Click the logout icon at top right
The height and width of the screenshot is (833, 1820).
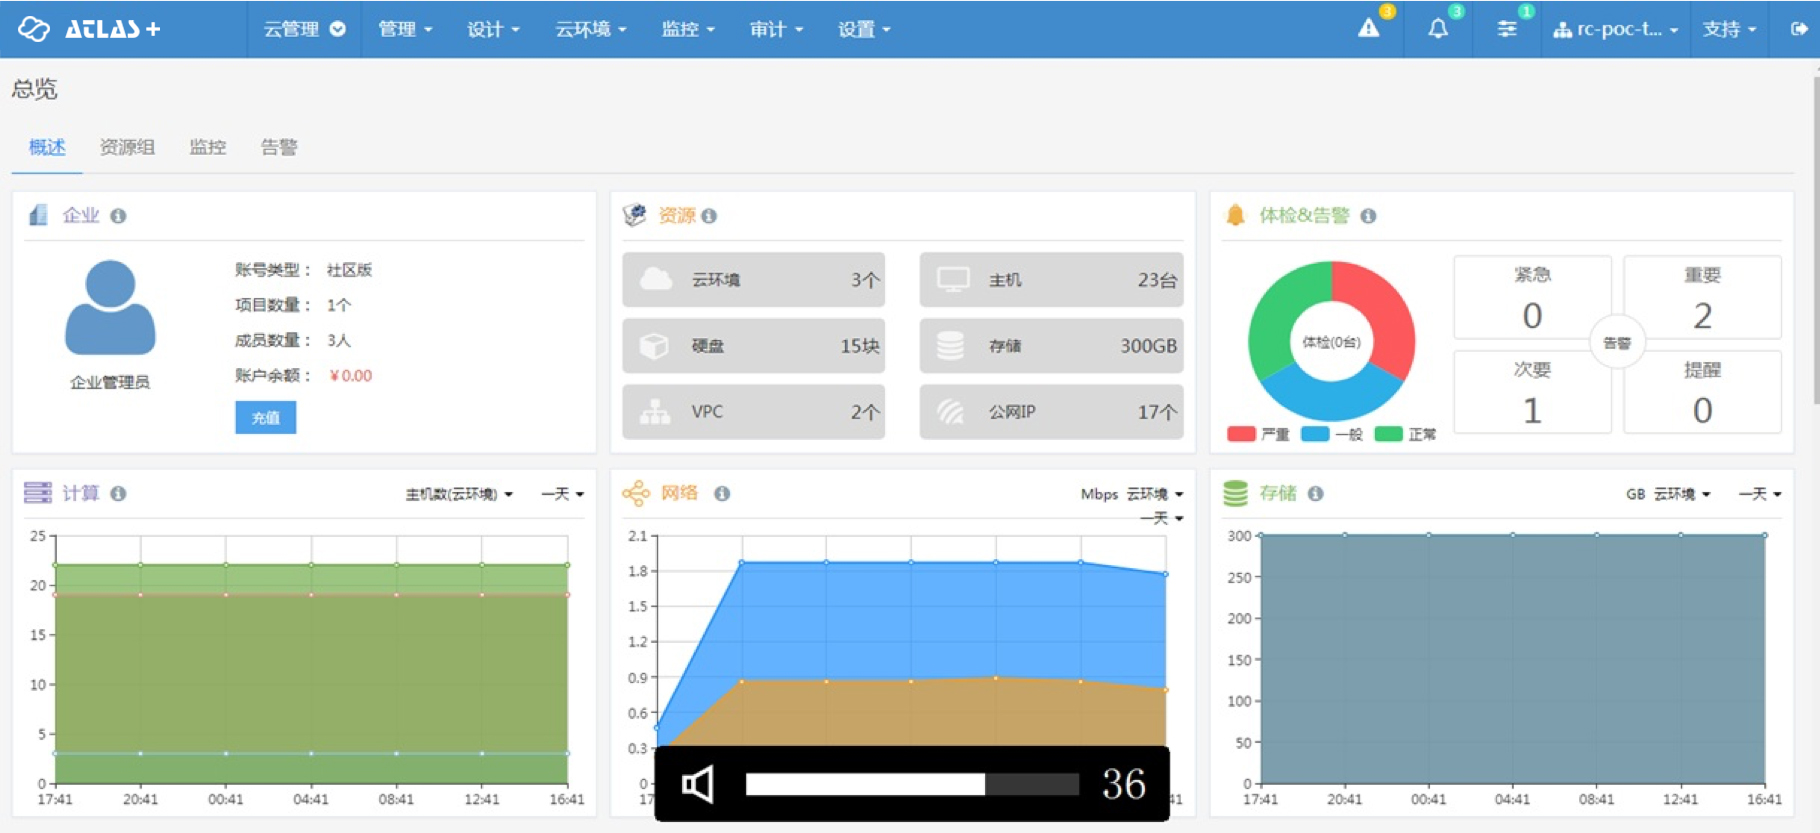pos(1798,29)
